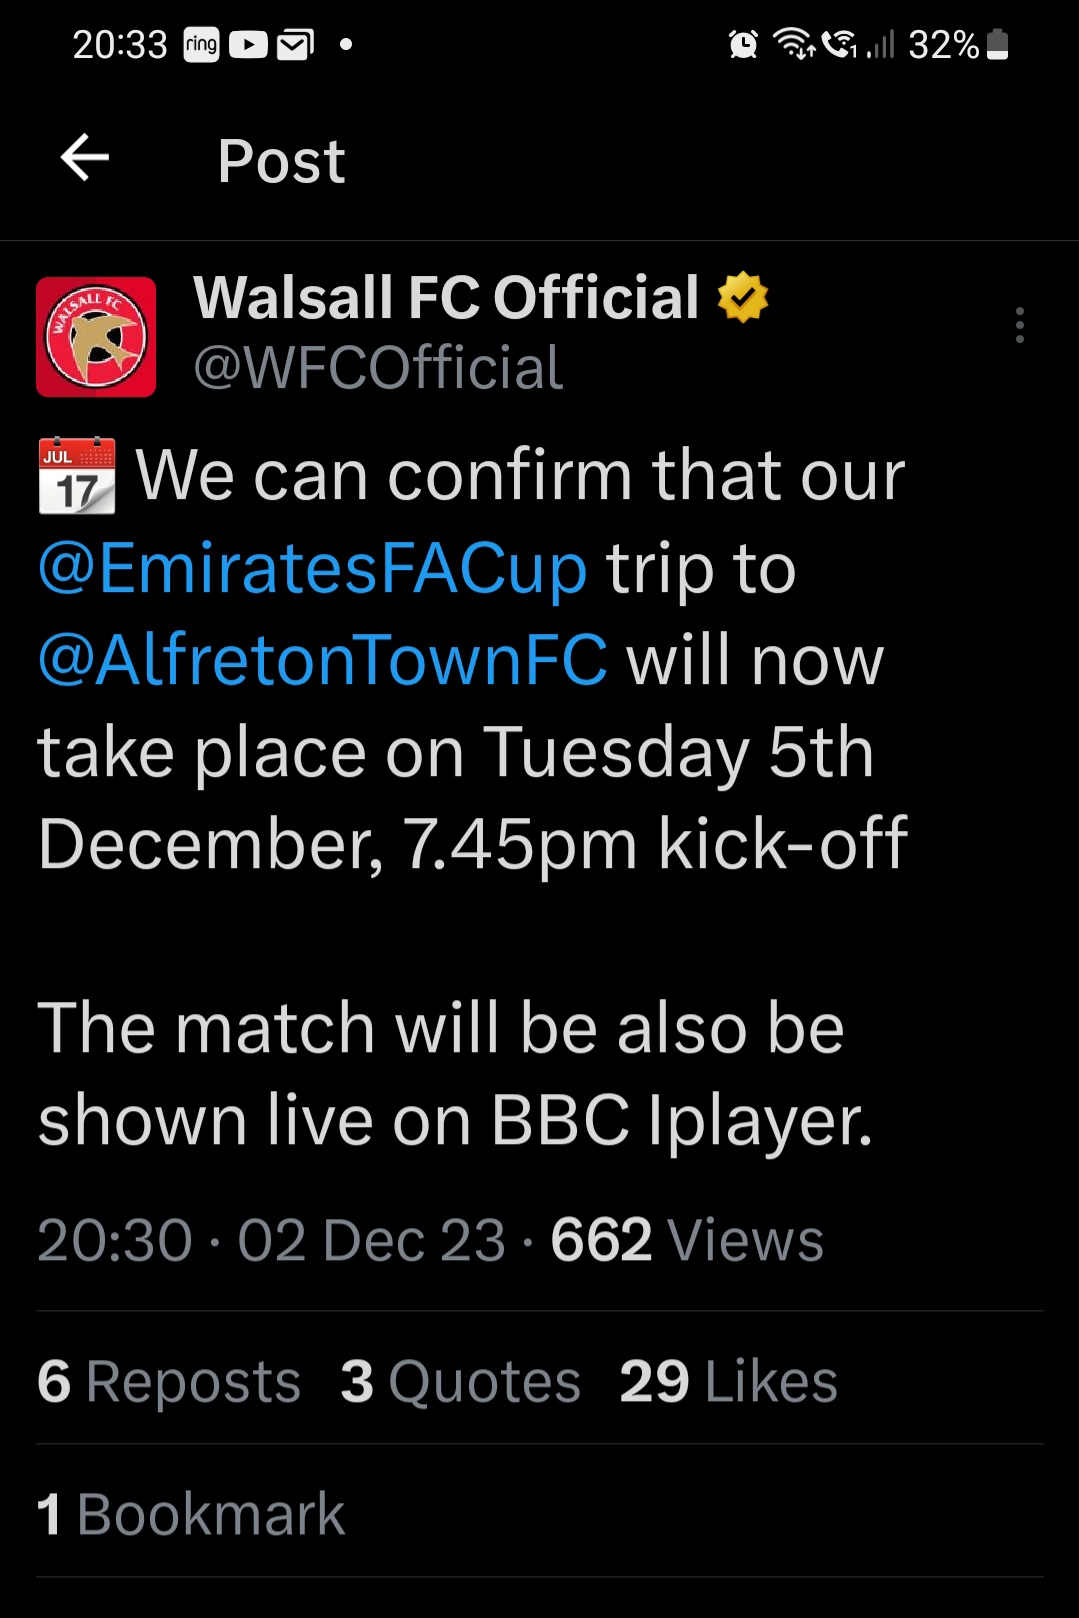This screenshot has width=1079, height=1618.
Task: Tap the back arrow to leave post
Action: (x=85, y=158)
